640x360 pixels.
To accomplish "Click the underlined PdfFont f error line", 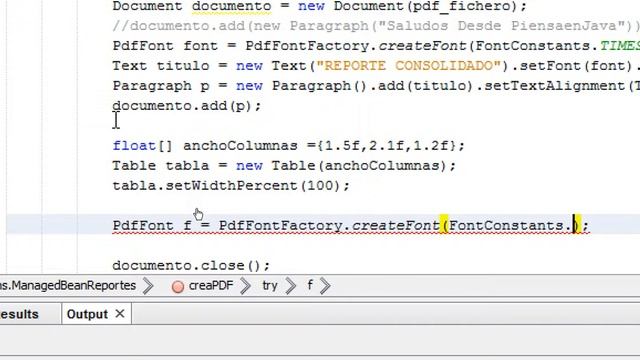I will click(351, 226).
